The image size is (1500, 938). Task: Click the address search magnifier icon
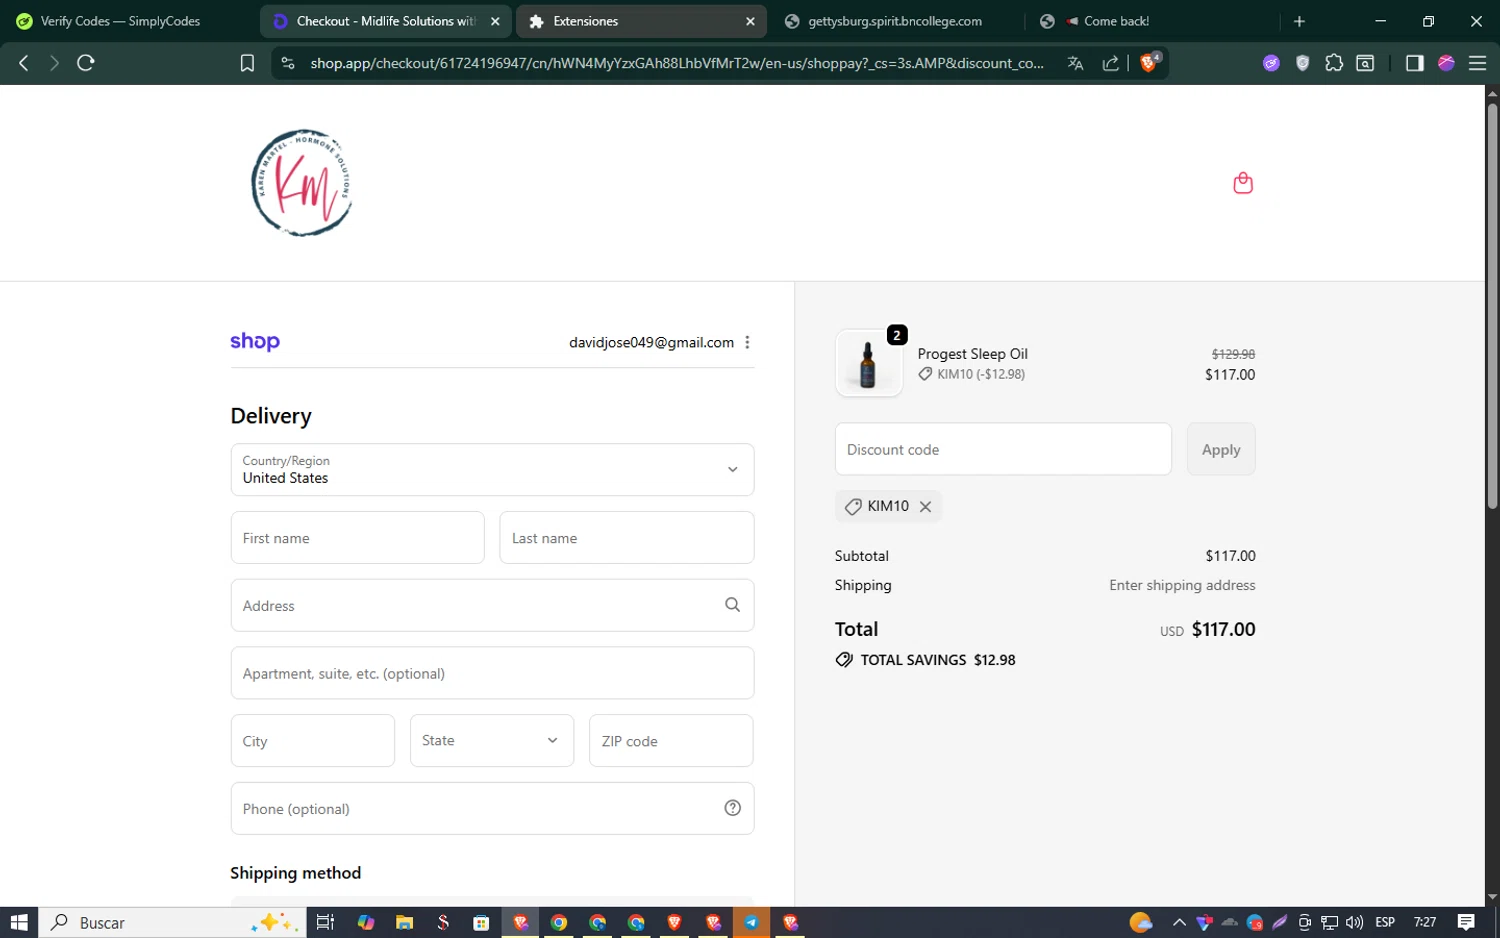[732, 605]
